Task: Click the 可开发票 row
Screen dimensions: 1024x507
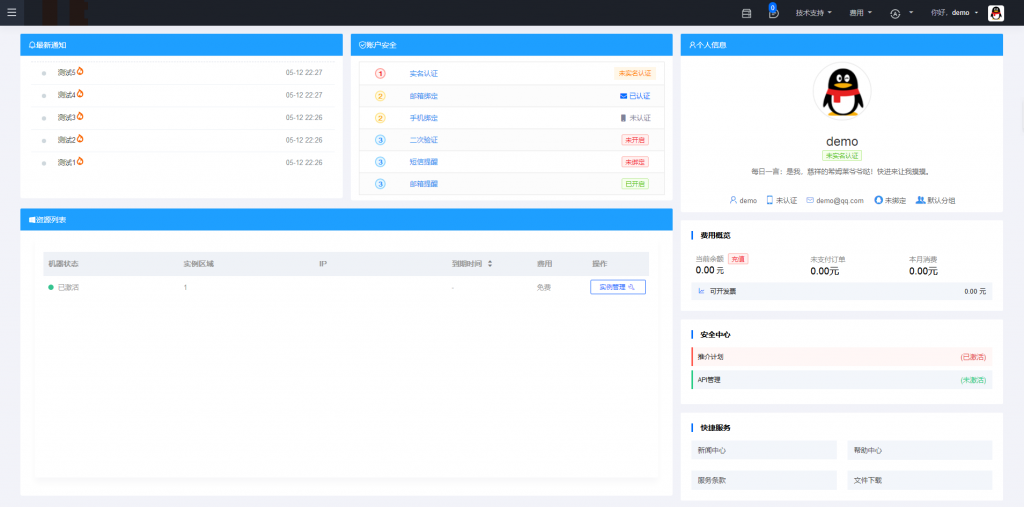Action: coord(842,291)
